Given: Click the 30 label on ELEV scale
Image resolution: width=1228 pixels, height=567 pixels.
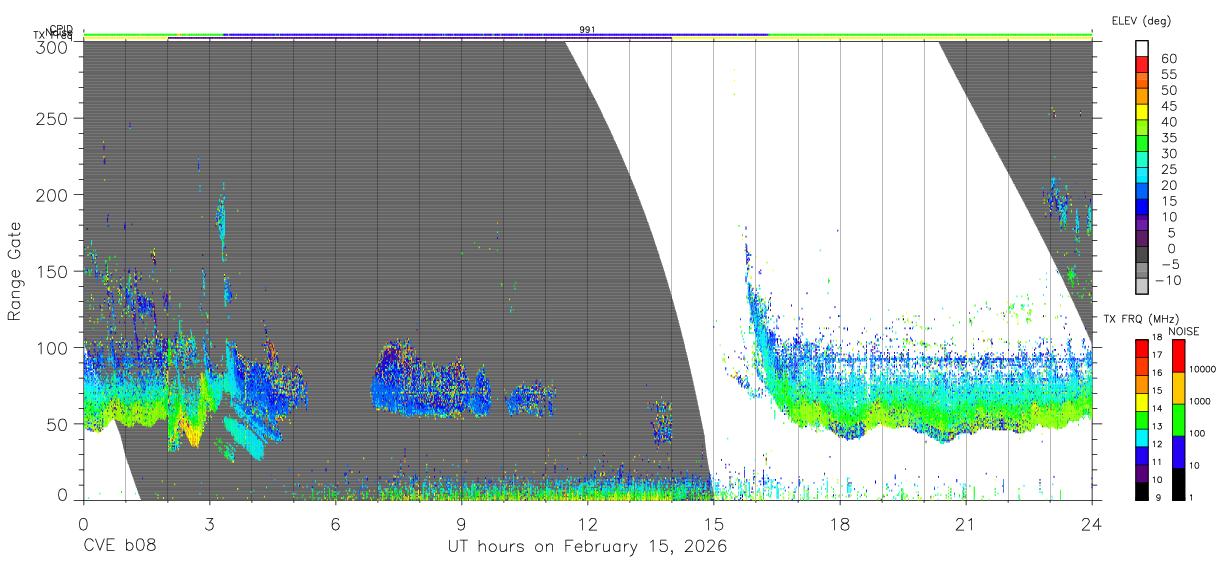Looking at the screenshot, I should (x=1168, y=153).
